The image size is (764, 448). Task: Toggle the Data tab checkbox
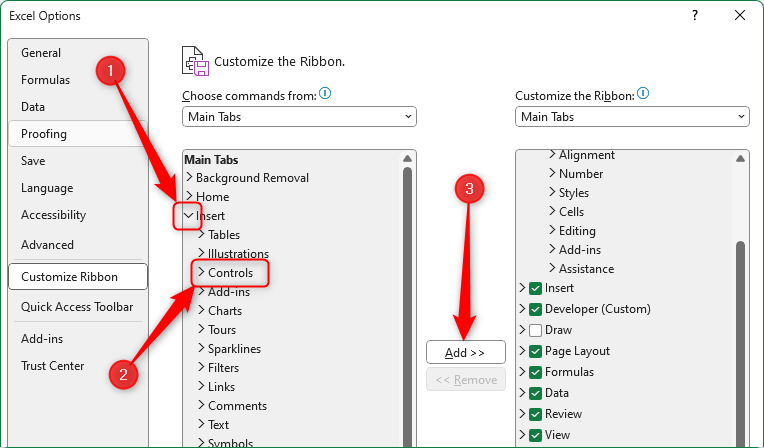point(535,393)
